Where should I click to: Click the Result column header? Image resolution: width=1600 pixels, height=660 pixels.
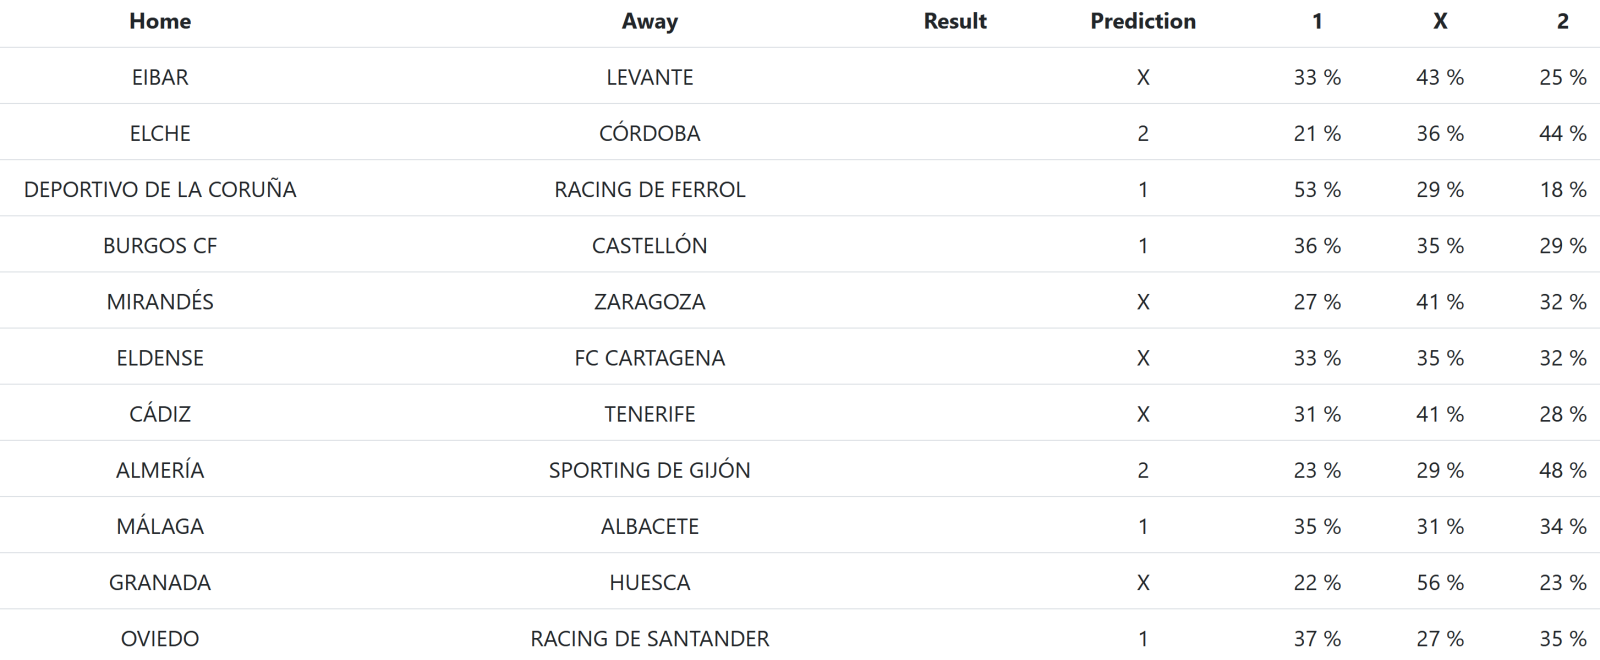click(x=955, y=21)
